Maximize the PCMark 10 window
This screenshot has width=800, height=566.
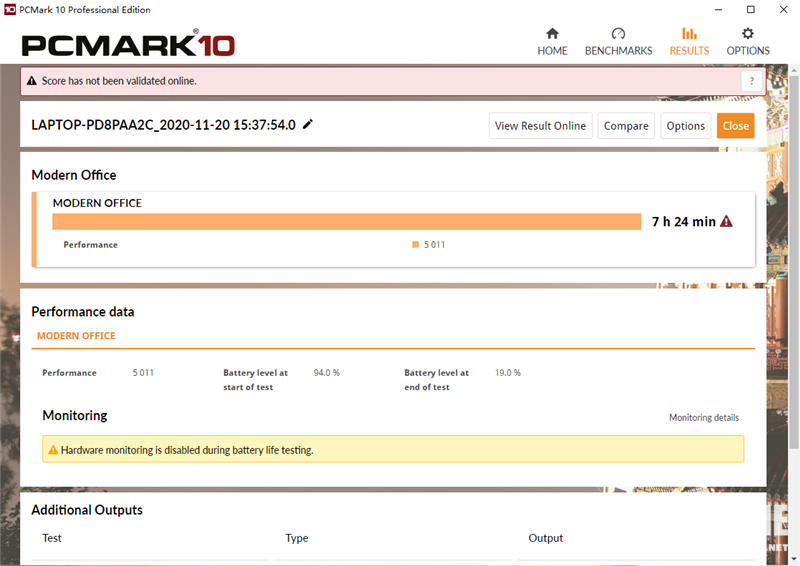[751, 10]
